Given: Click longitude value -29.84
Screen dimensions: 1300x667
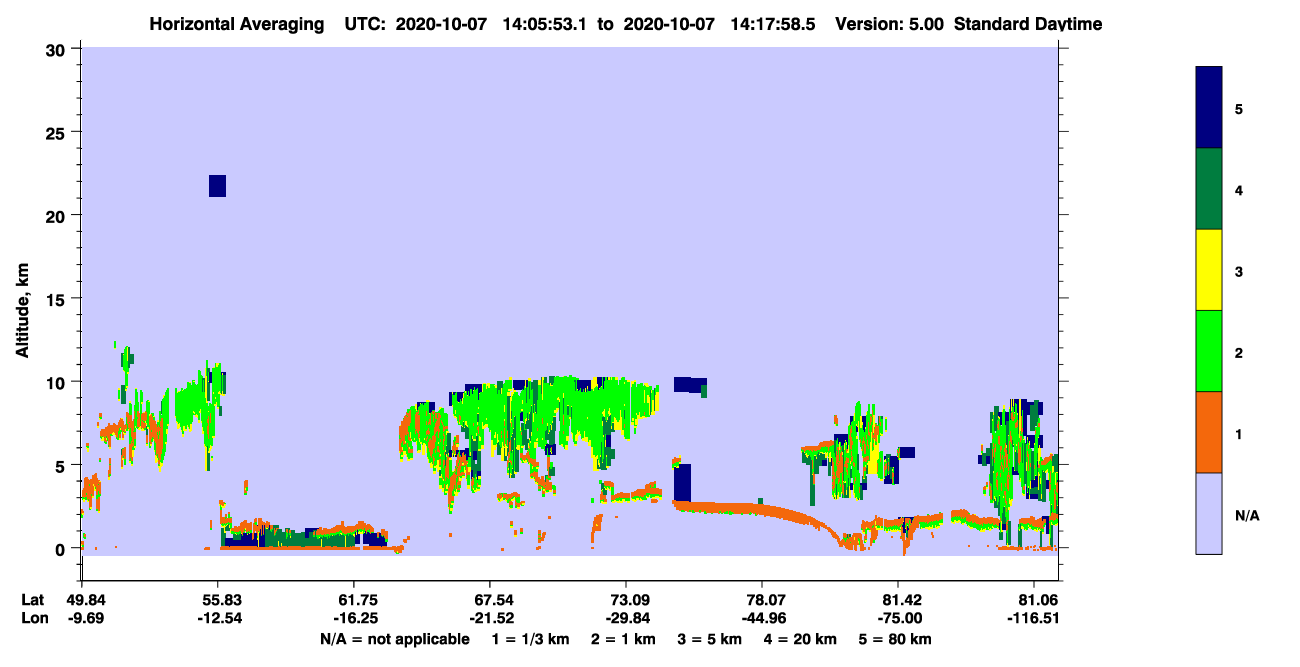Looking at the screenshot, I should pos(626,618).
